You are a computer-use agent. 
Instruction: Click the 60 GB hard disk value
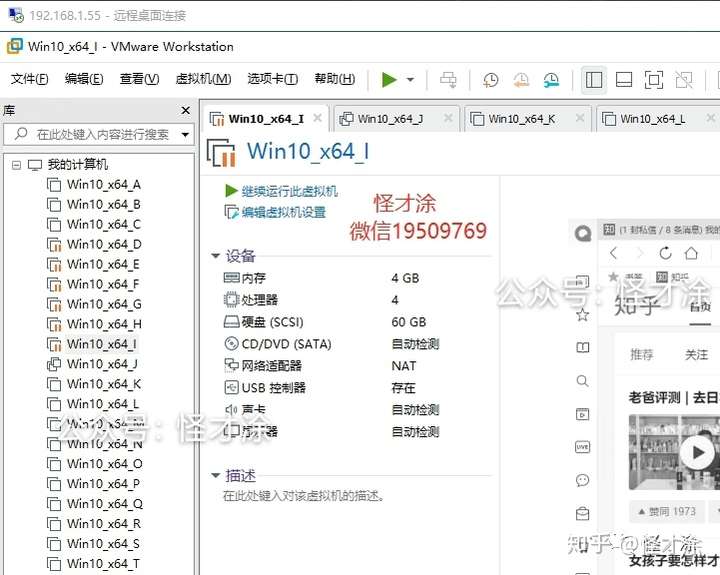[x=409, y=322]
